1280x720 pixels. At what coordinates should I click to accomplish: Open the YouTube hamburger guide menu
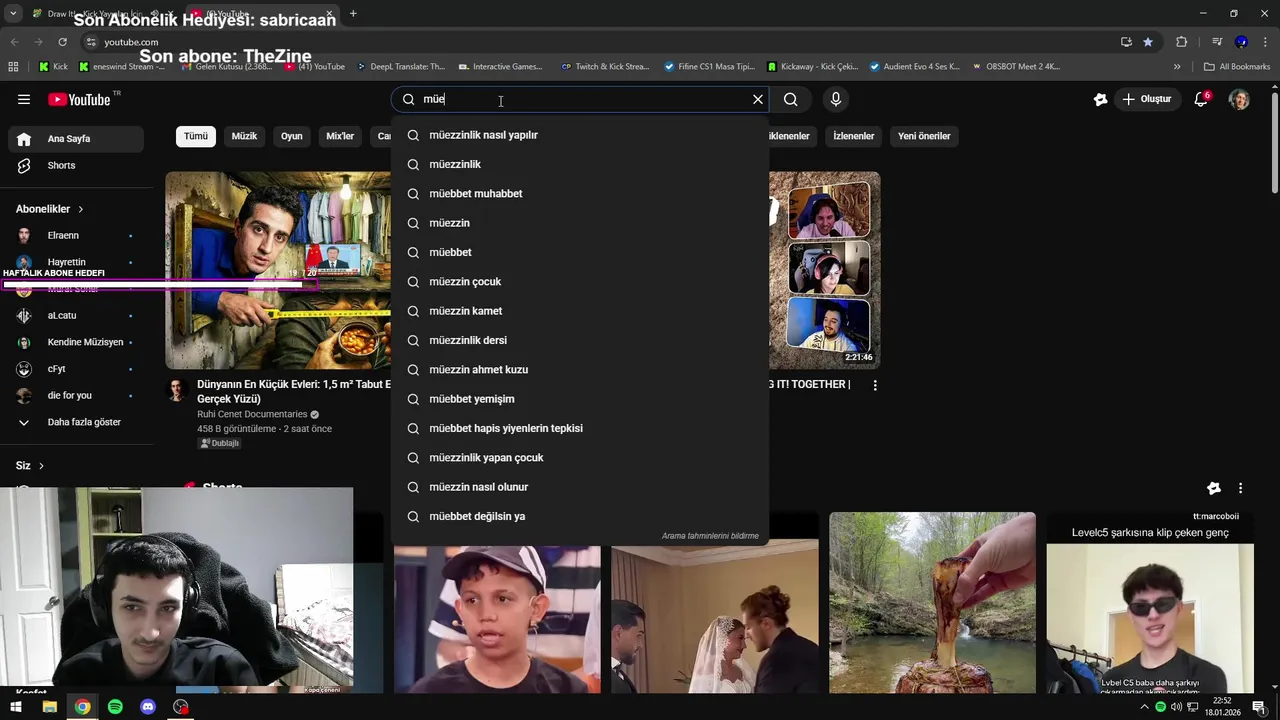pos(24,99)
